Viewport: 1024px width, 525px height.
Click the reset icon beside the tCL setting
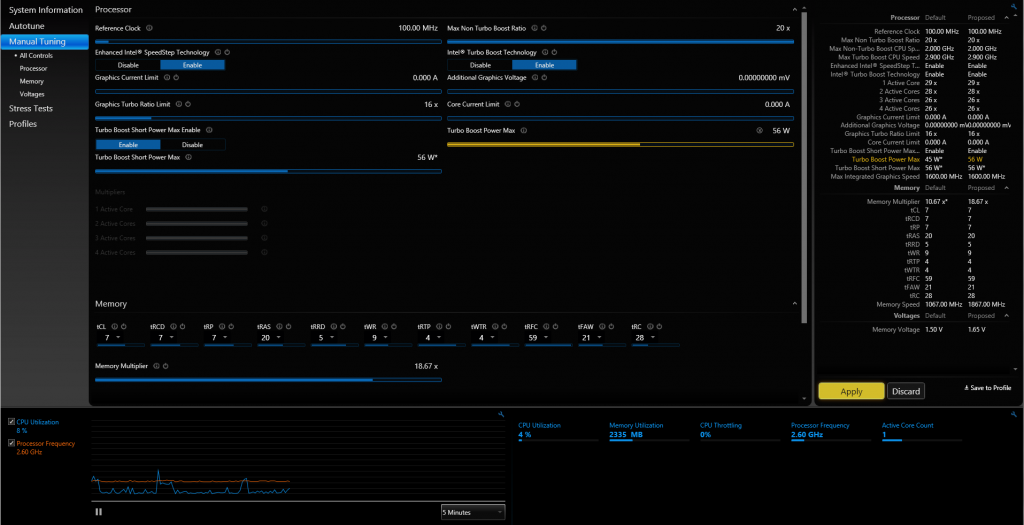pyautogui.click(x=123, y=326)
